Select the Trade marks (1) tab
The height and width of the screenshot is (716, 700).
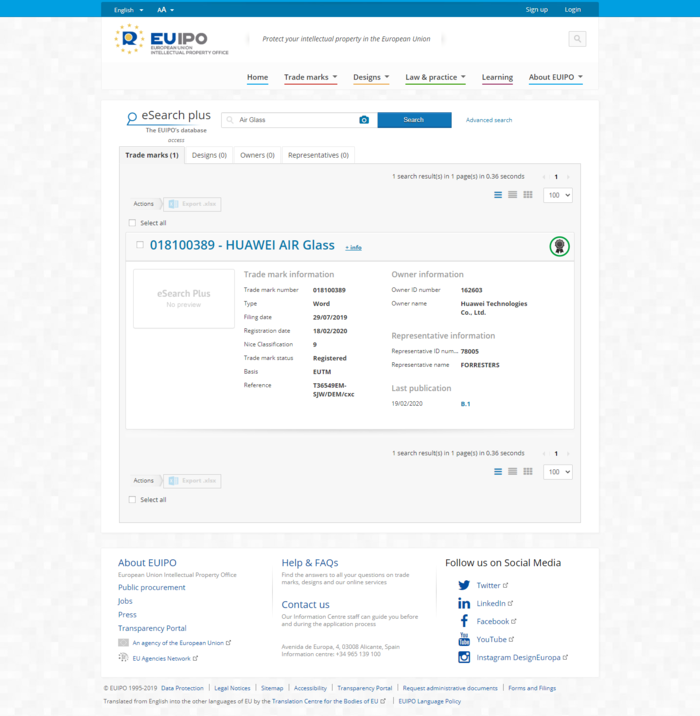coord(152,155)
